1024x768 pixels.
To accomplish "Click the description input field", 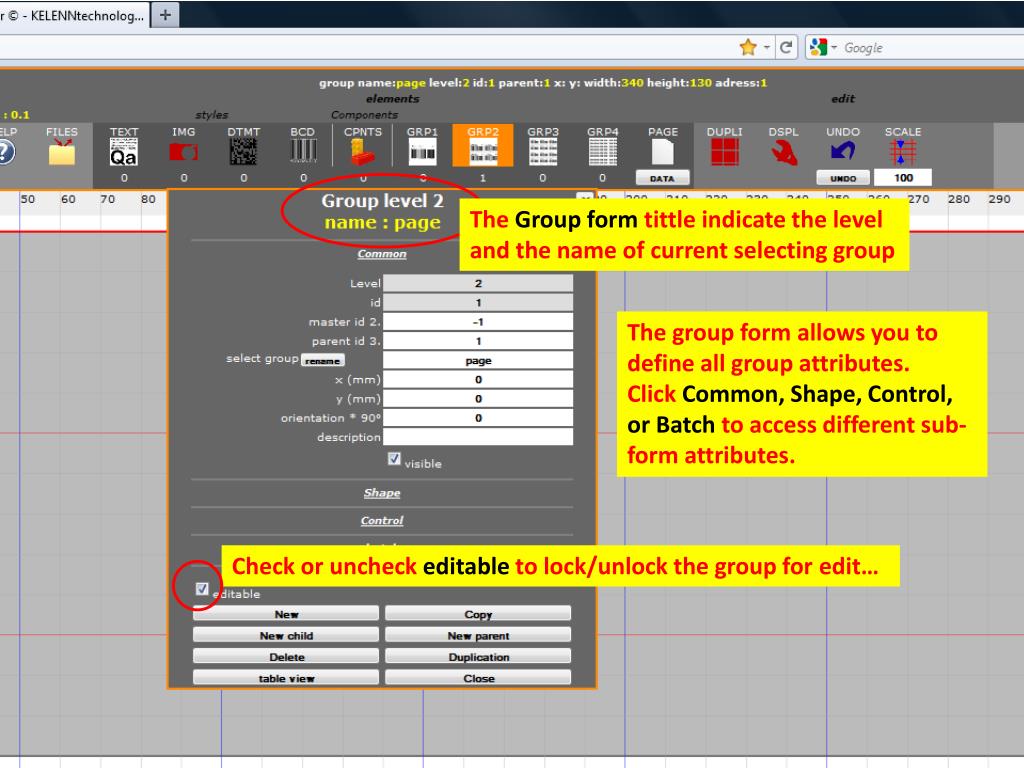I will [x=478, y=437].
